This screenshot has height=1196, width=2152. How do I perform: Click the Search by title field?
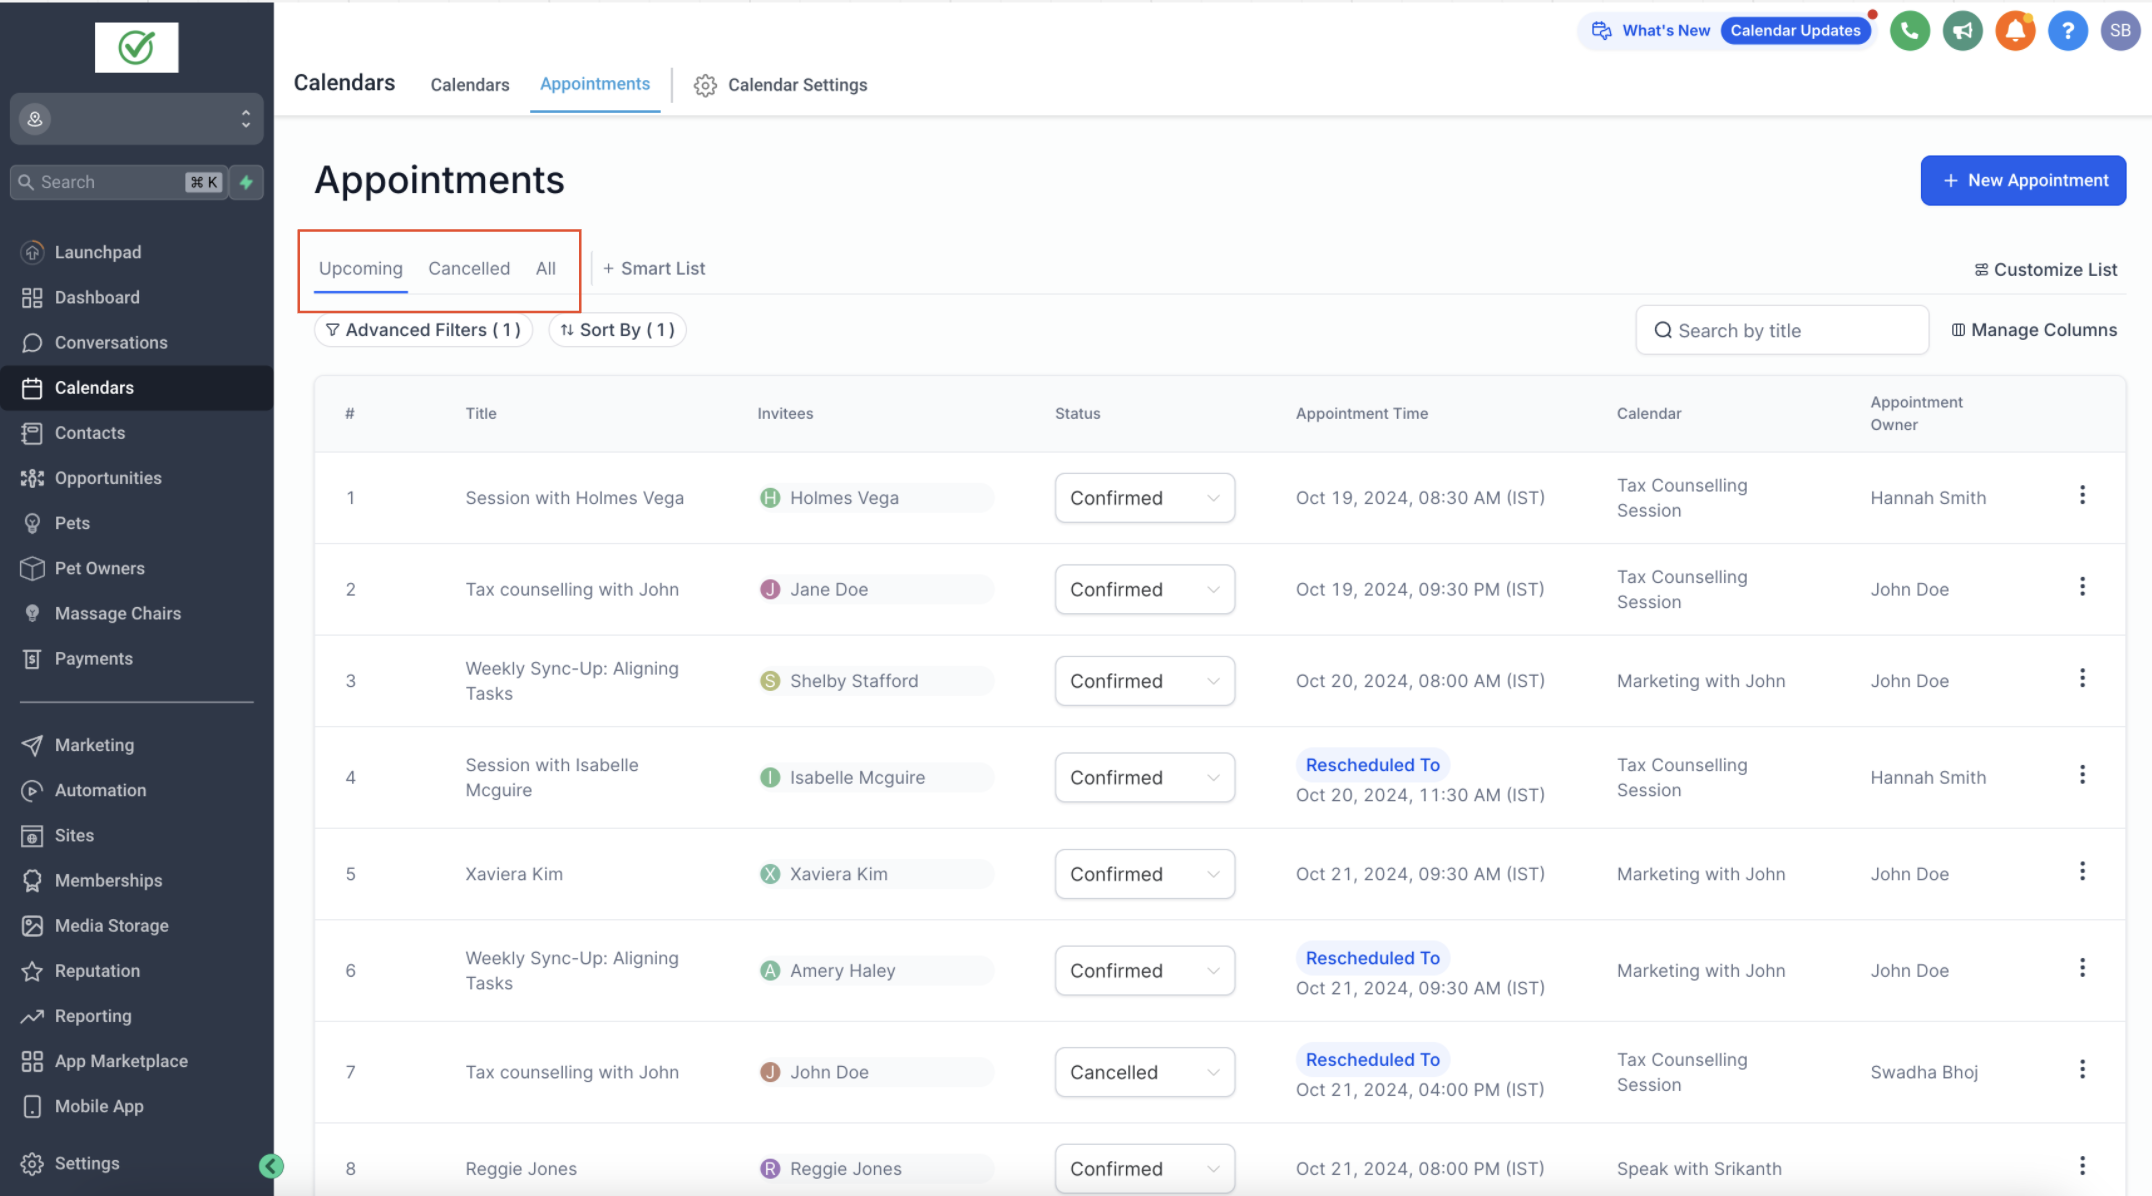click(x=1781, y=330)
